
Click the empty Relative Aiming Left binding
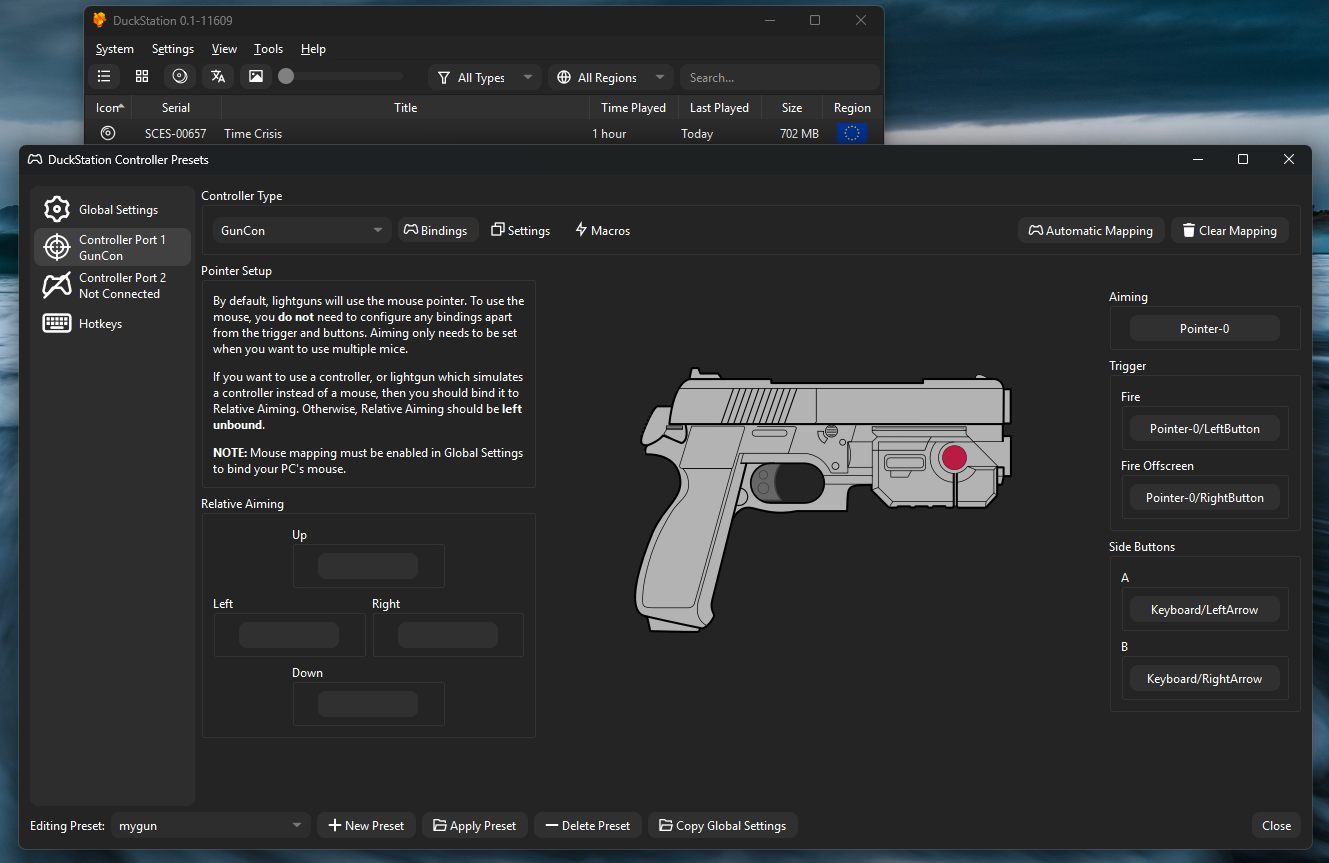(x=289, y=635)
